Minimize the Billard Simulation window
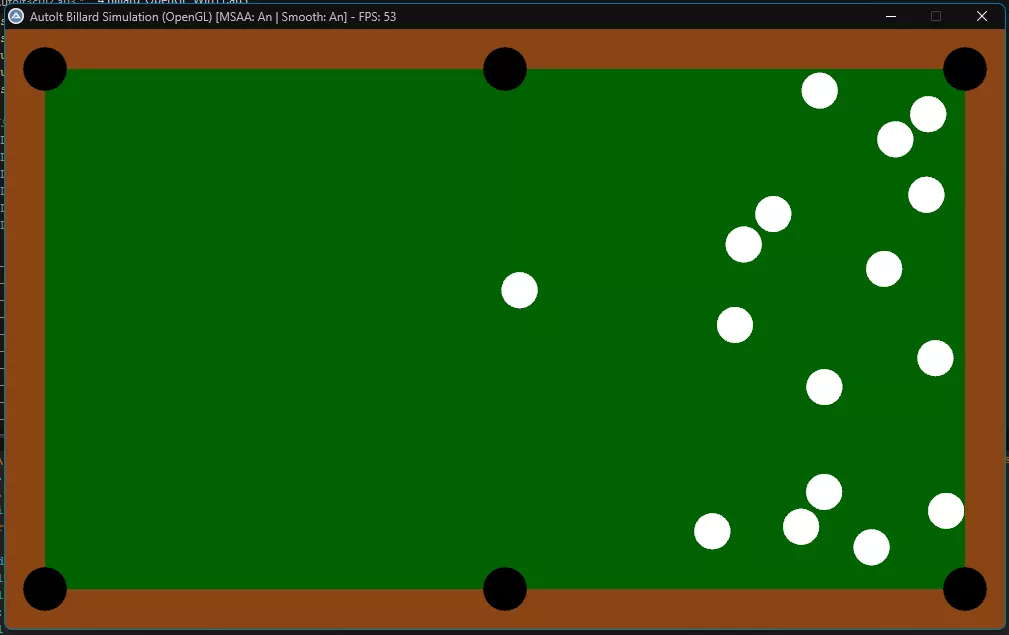Viewport: 1009px width, 635px height. coord(890,16)
